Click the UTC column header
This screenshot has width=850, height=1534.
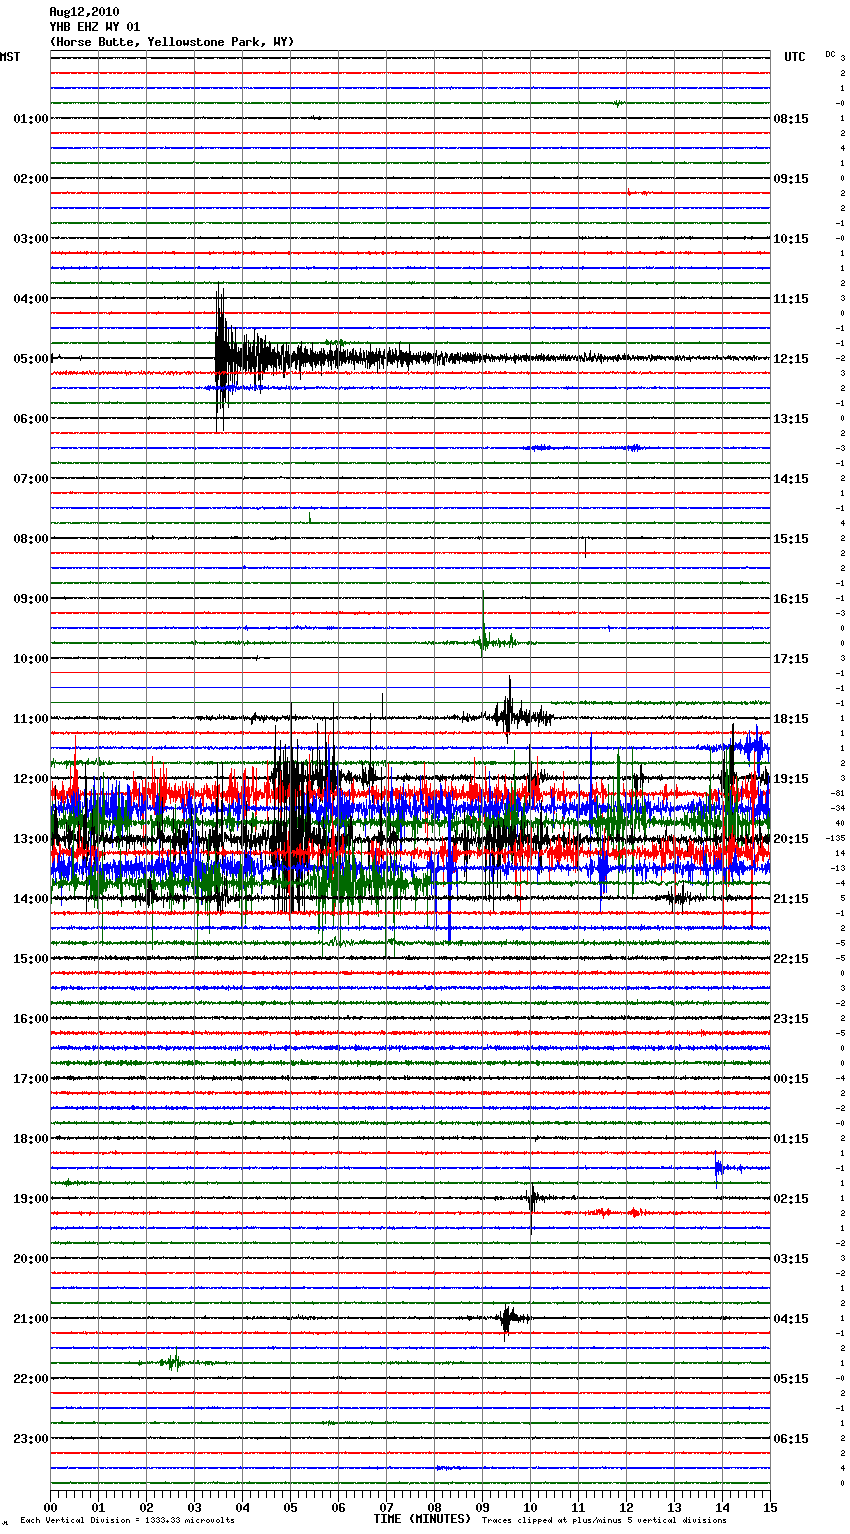pyautogui.click(x=794, y=57)
